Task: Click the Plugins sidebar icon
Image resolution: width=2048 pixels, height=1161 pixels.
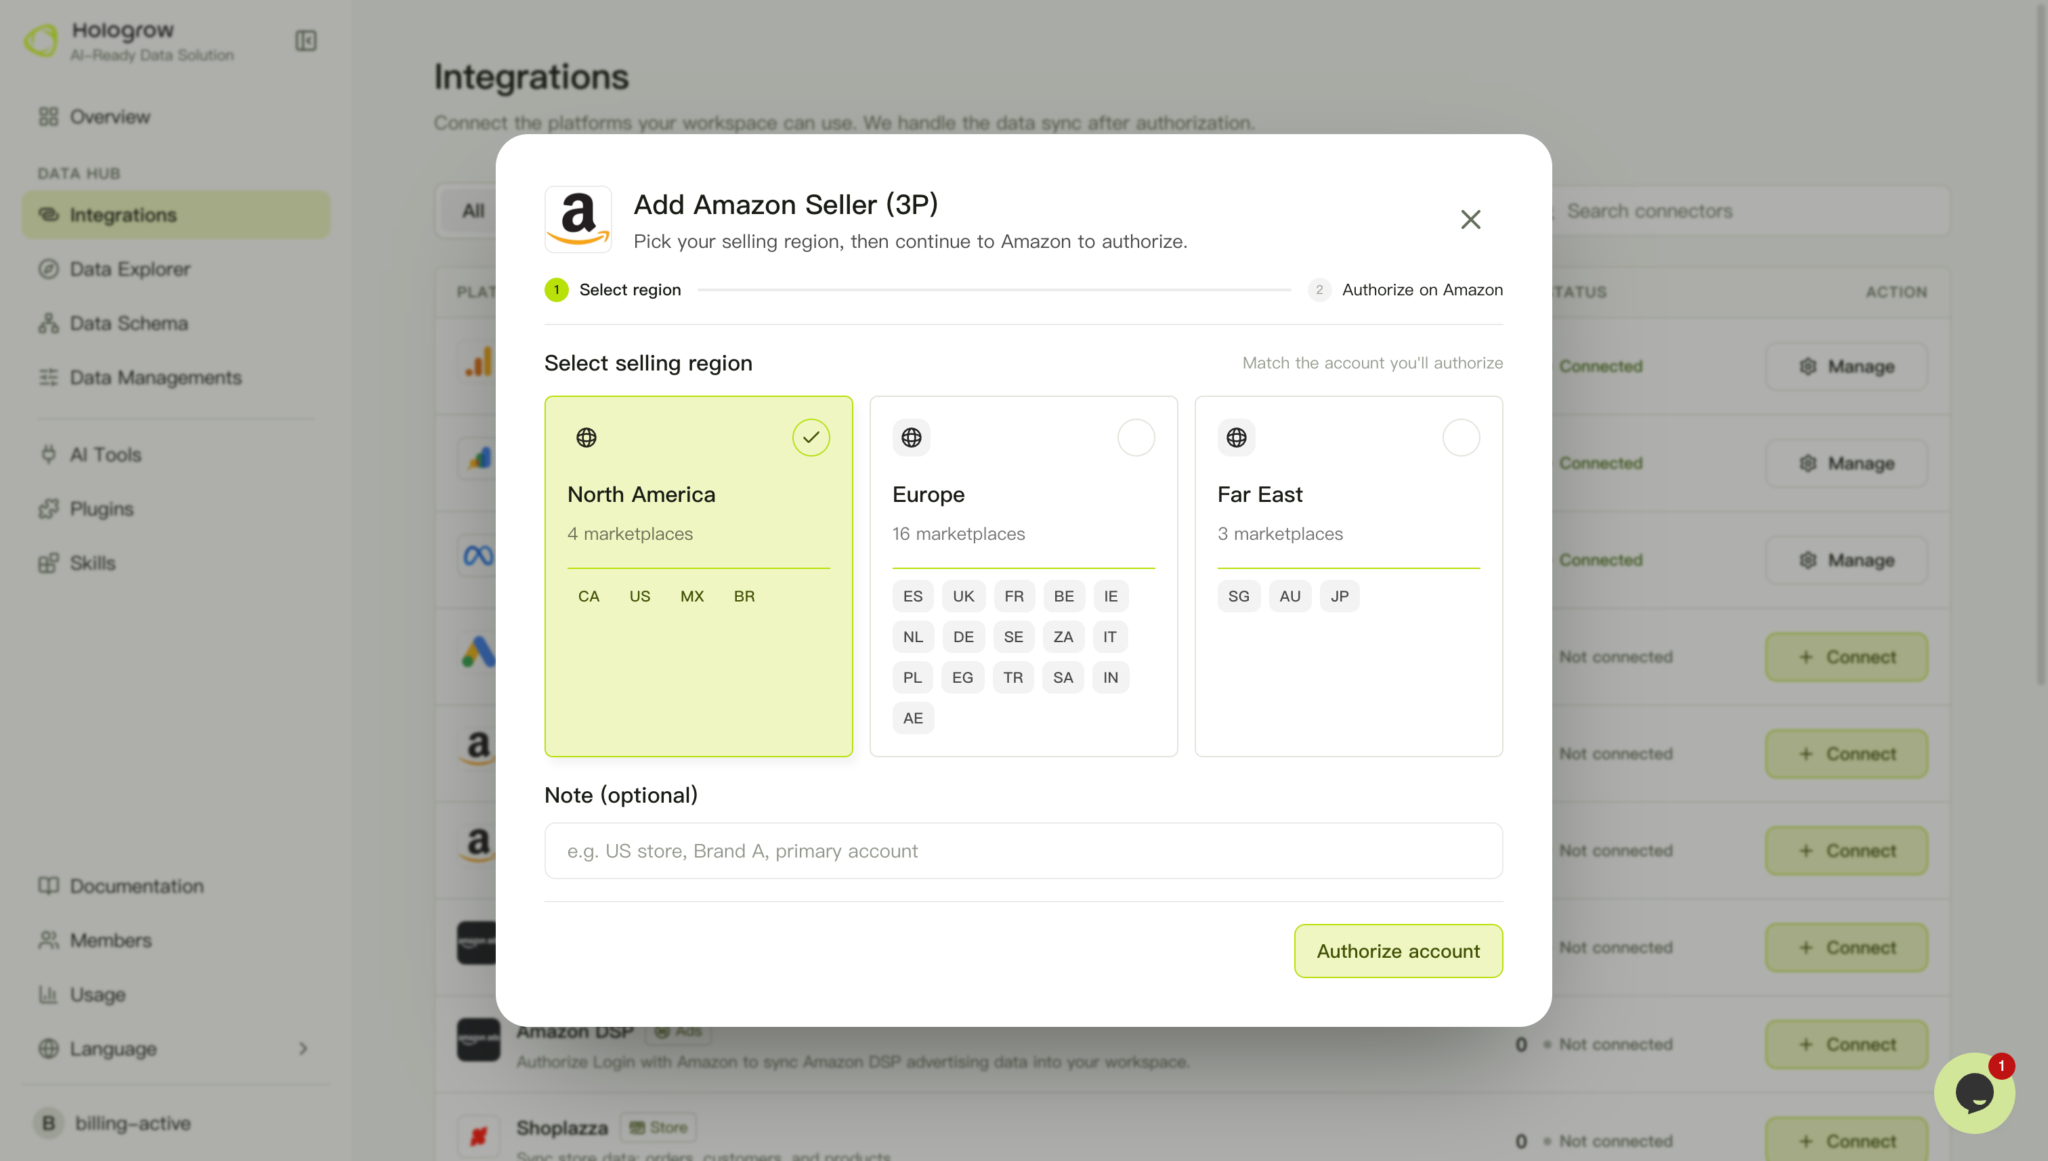Action: pyautogui.click(x=48, y=509)
